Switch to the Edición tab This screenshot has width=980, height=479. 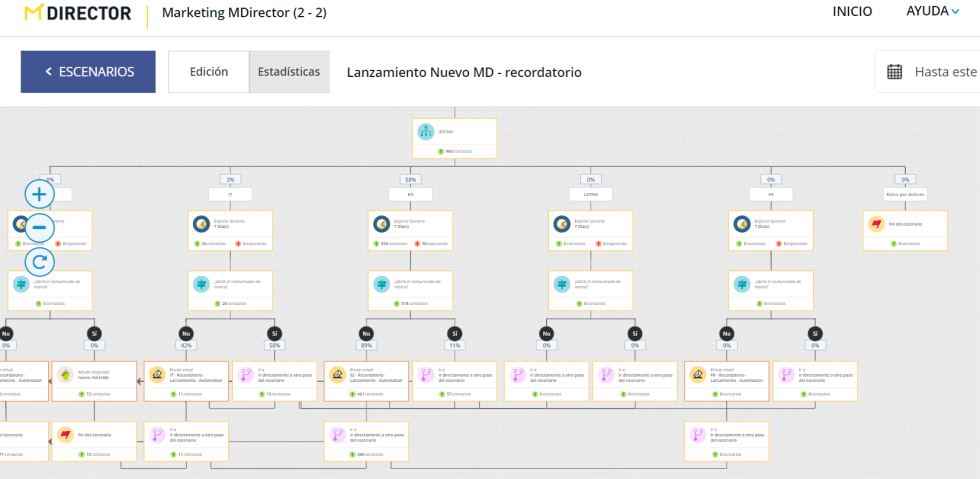coord(209,72)
